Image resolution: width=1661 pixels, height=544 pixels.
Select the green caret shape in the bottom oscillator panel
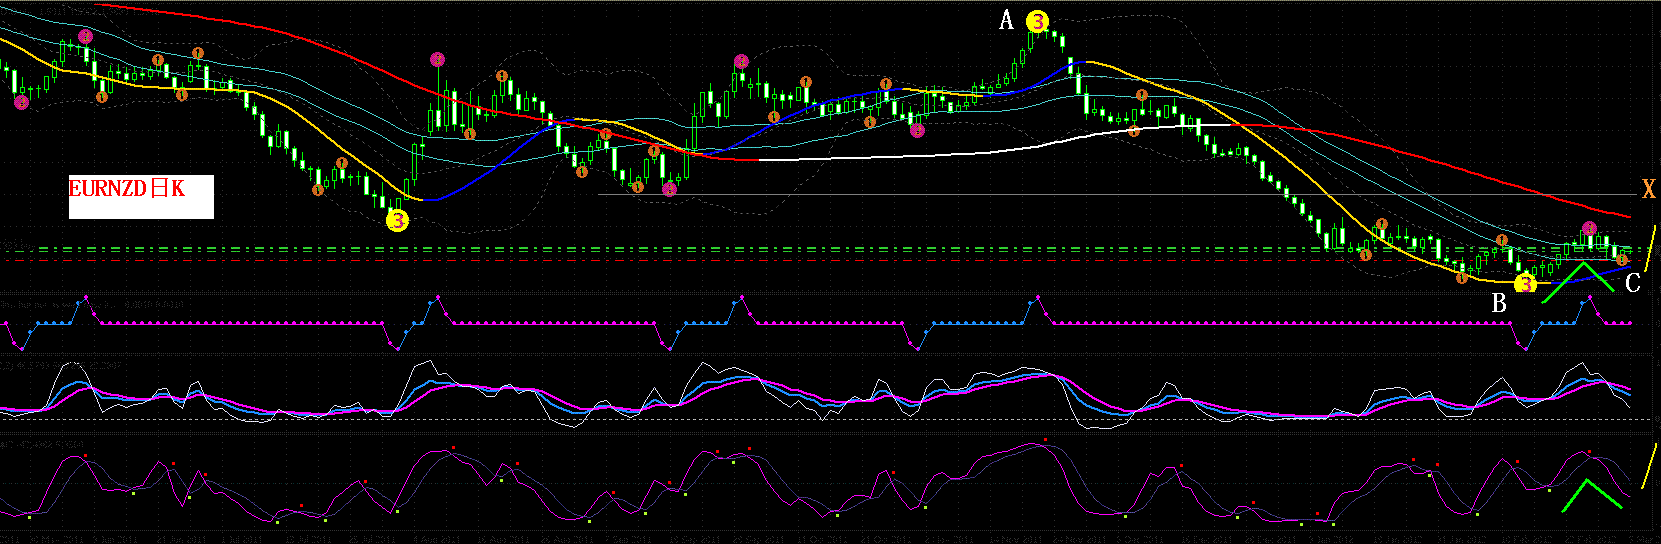(x=1592, y=496)
